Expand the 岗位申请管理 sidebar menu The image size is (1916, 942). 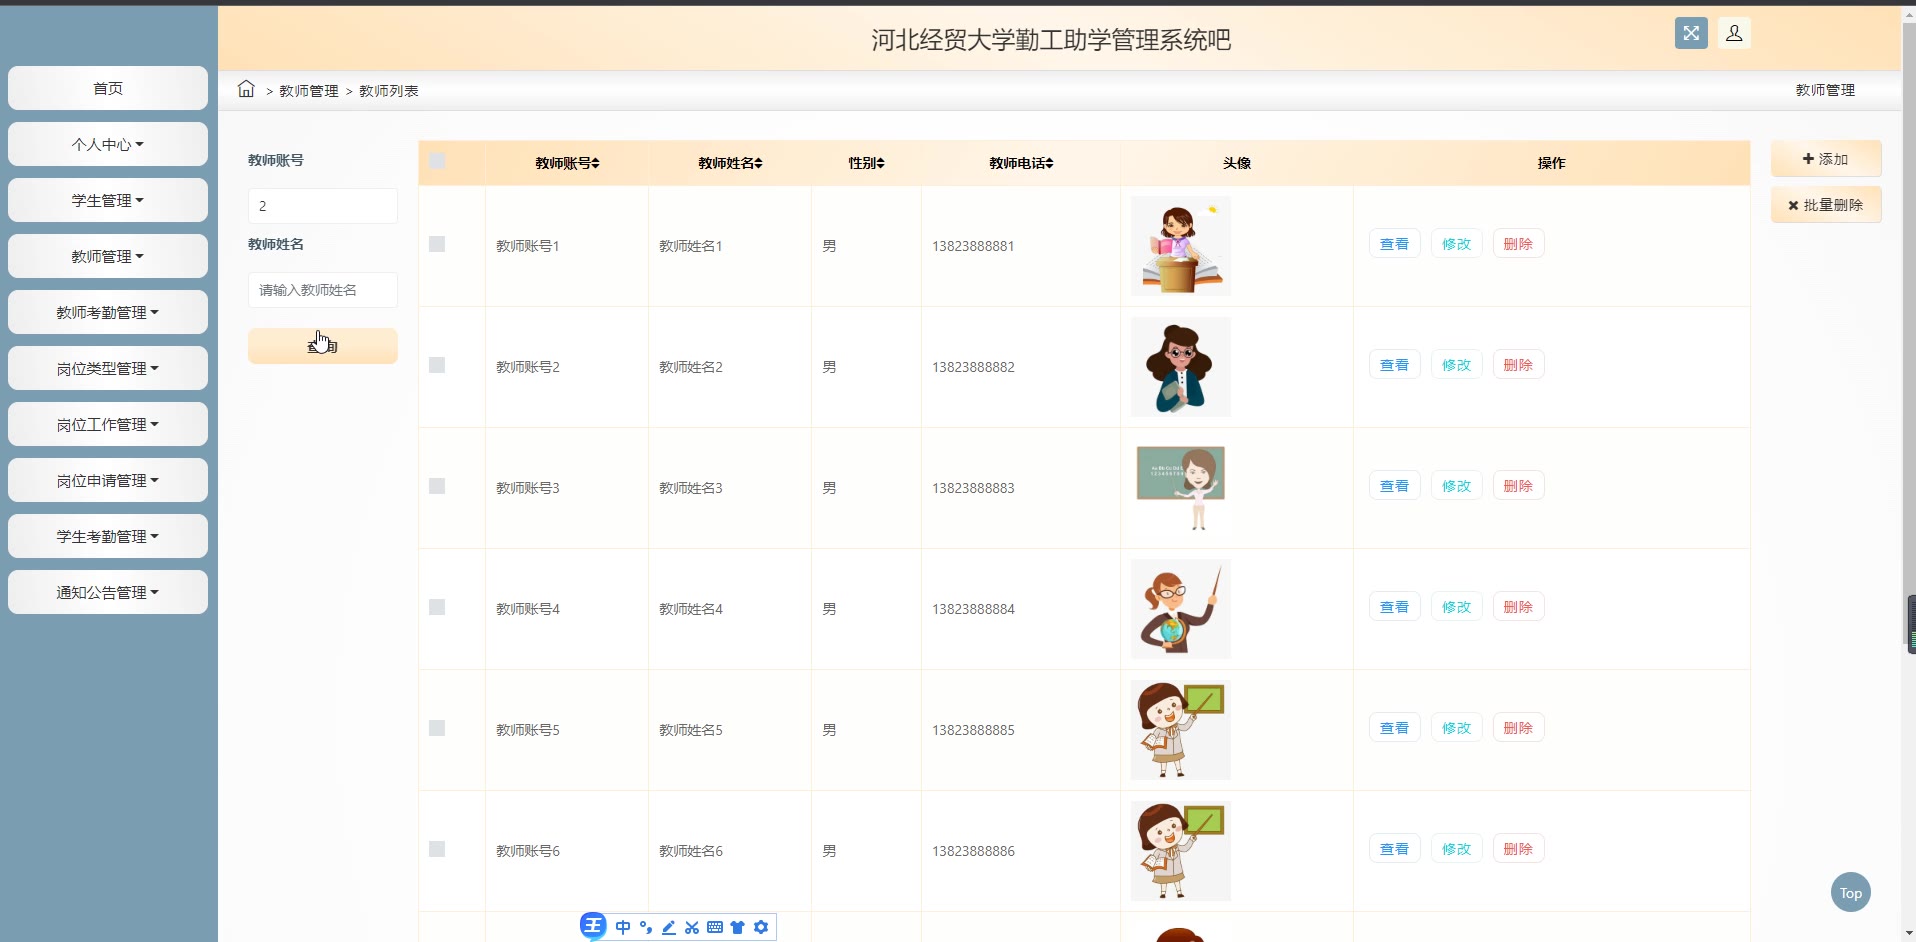click(108, 480)
